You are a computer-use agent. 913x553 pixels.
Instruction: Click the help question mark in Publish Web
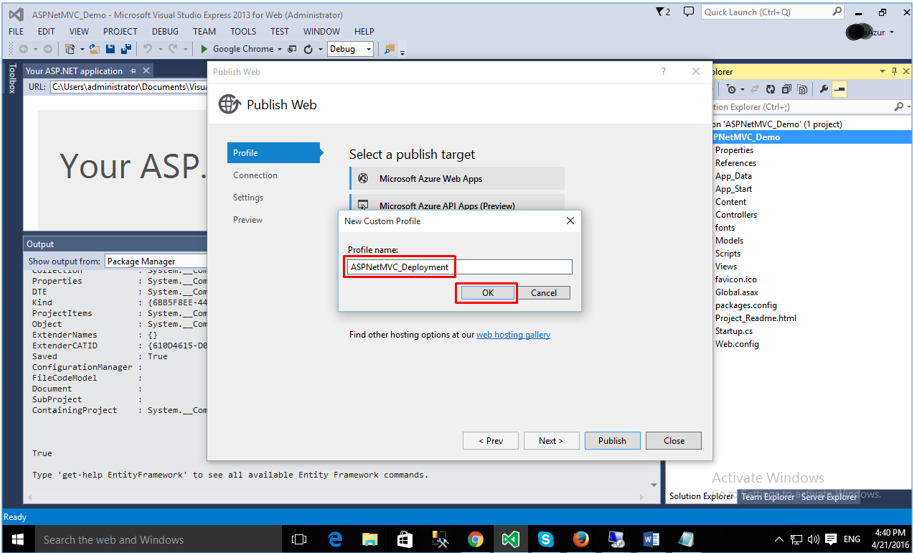click(x=664, y=72)
